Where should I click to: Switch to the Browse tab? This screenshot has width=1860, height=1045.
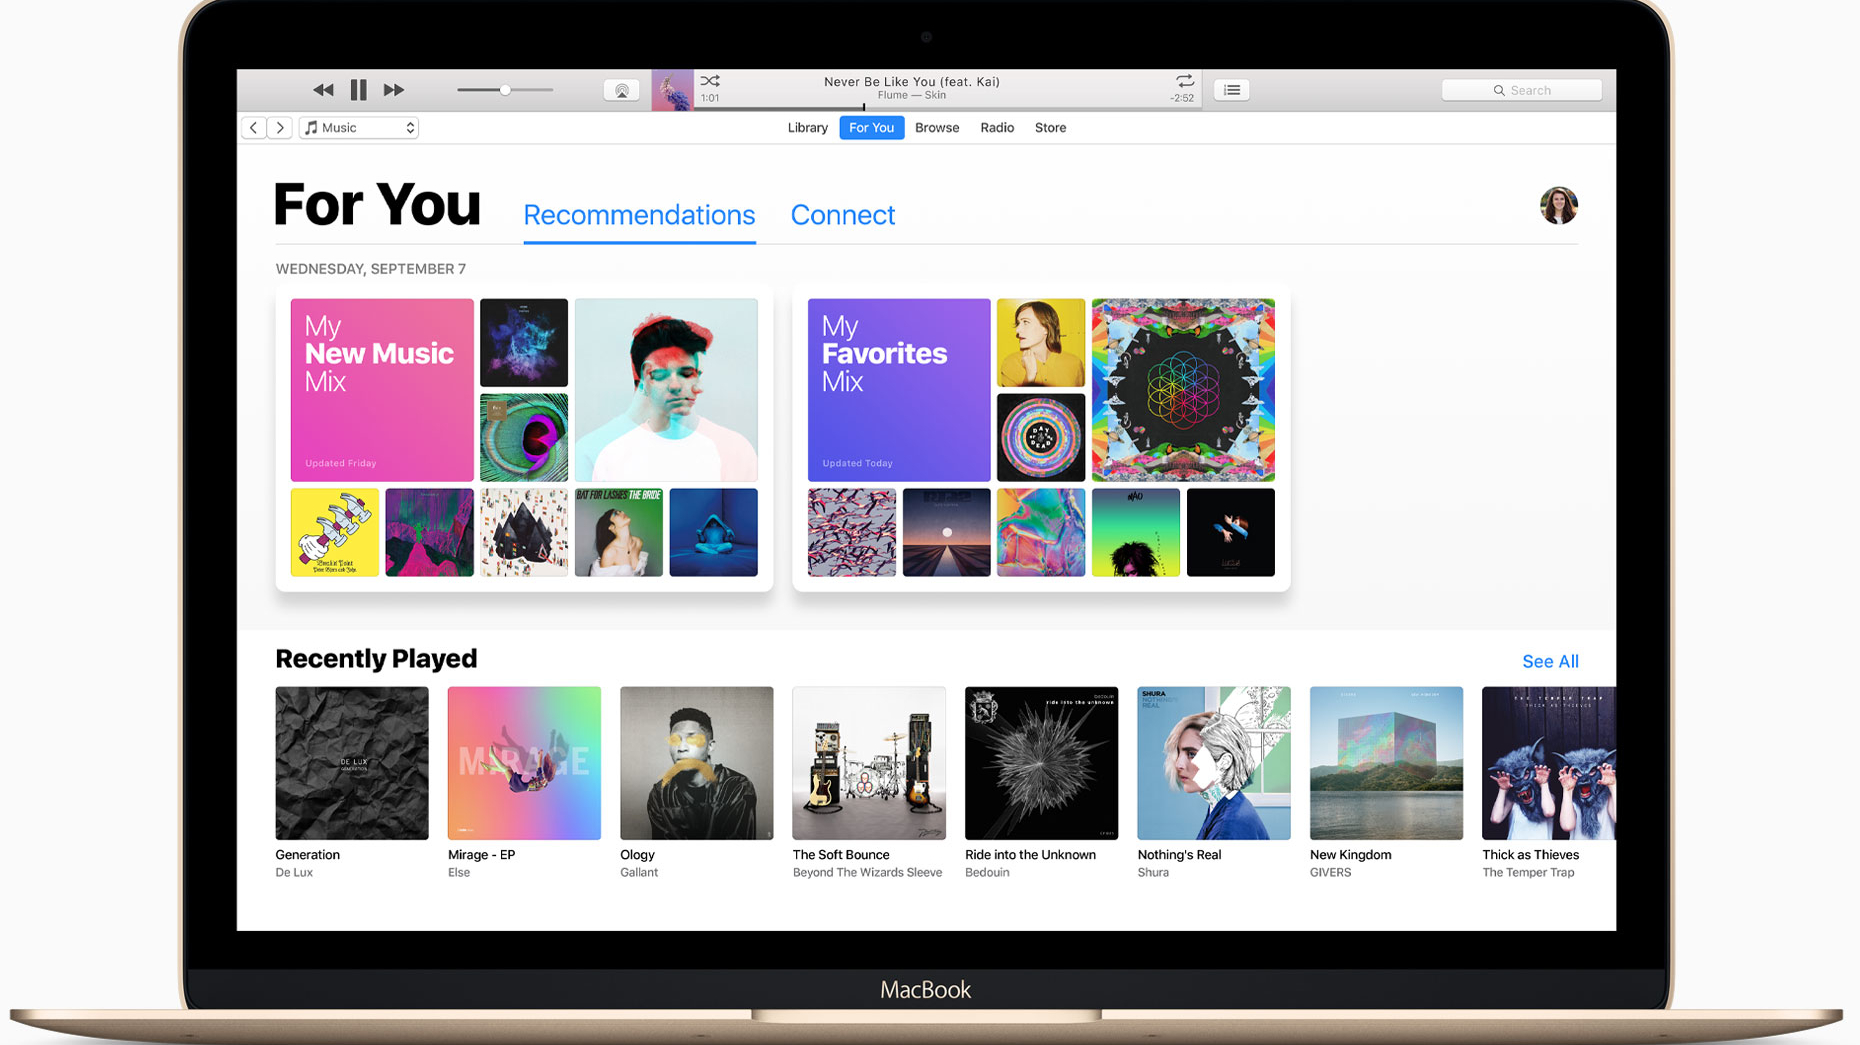point(937,128)
